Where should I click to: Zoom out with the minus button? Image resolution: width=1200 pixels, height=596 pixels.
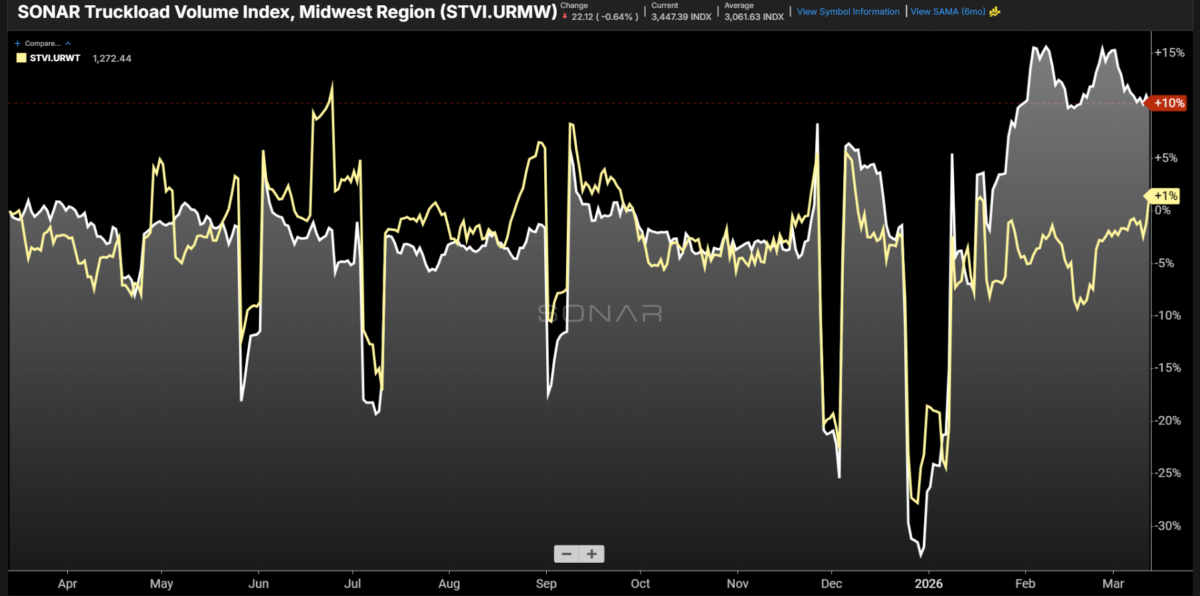567,554
